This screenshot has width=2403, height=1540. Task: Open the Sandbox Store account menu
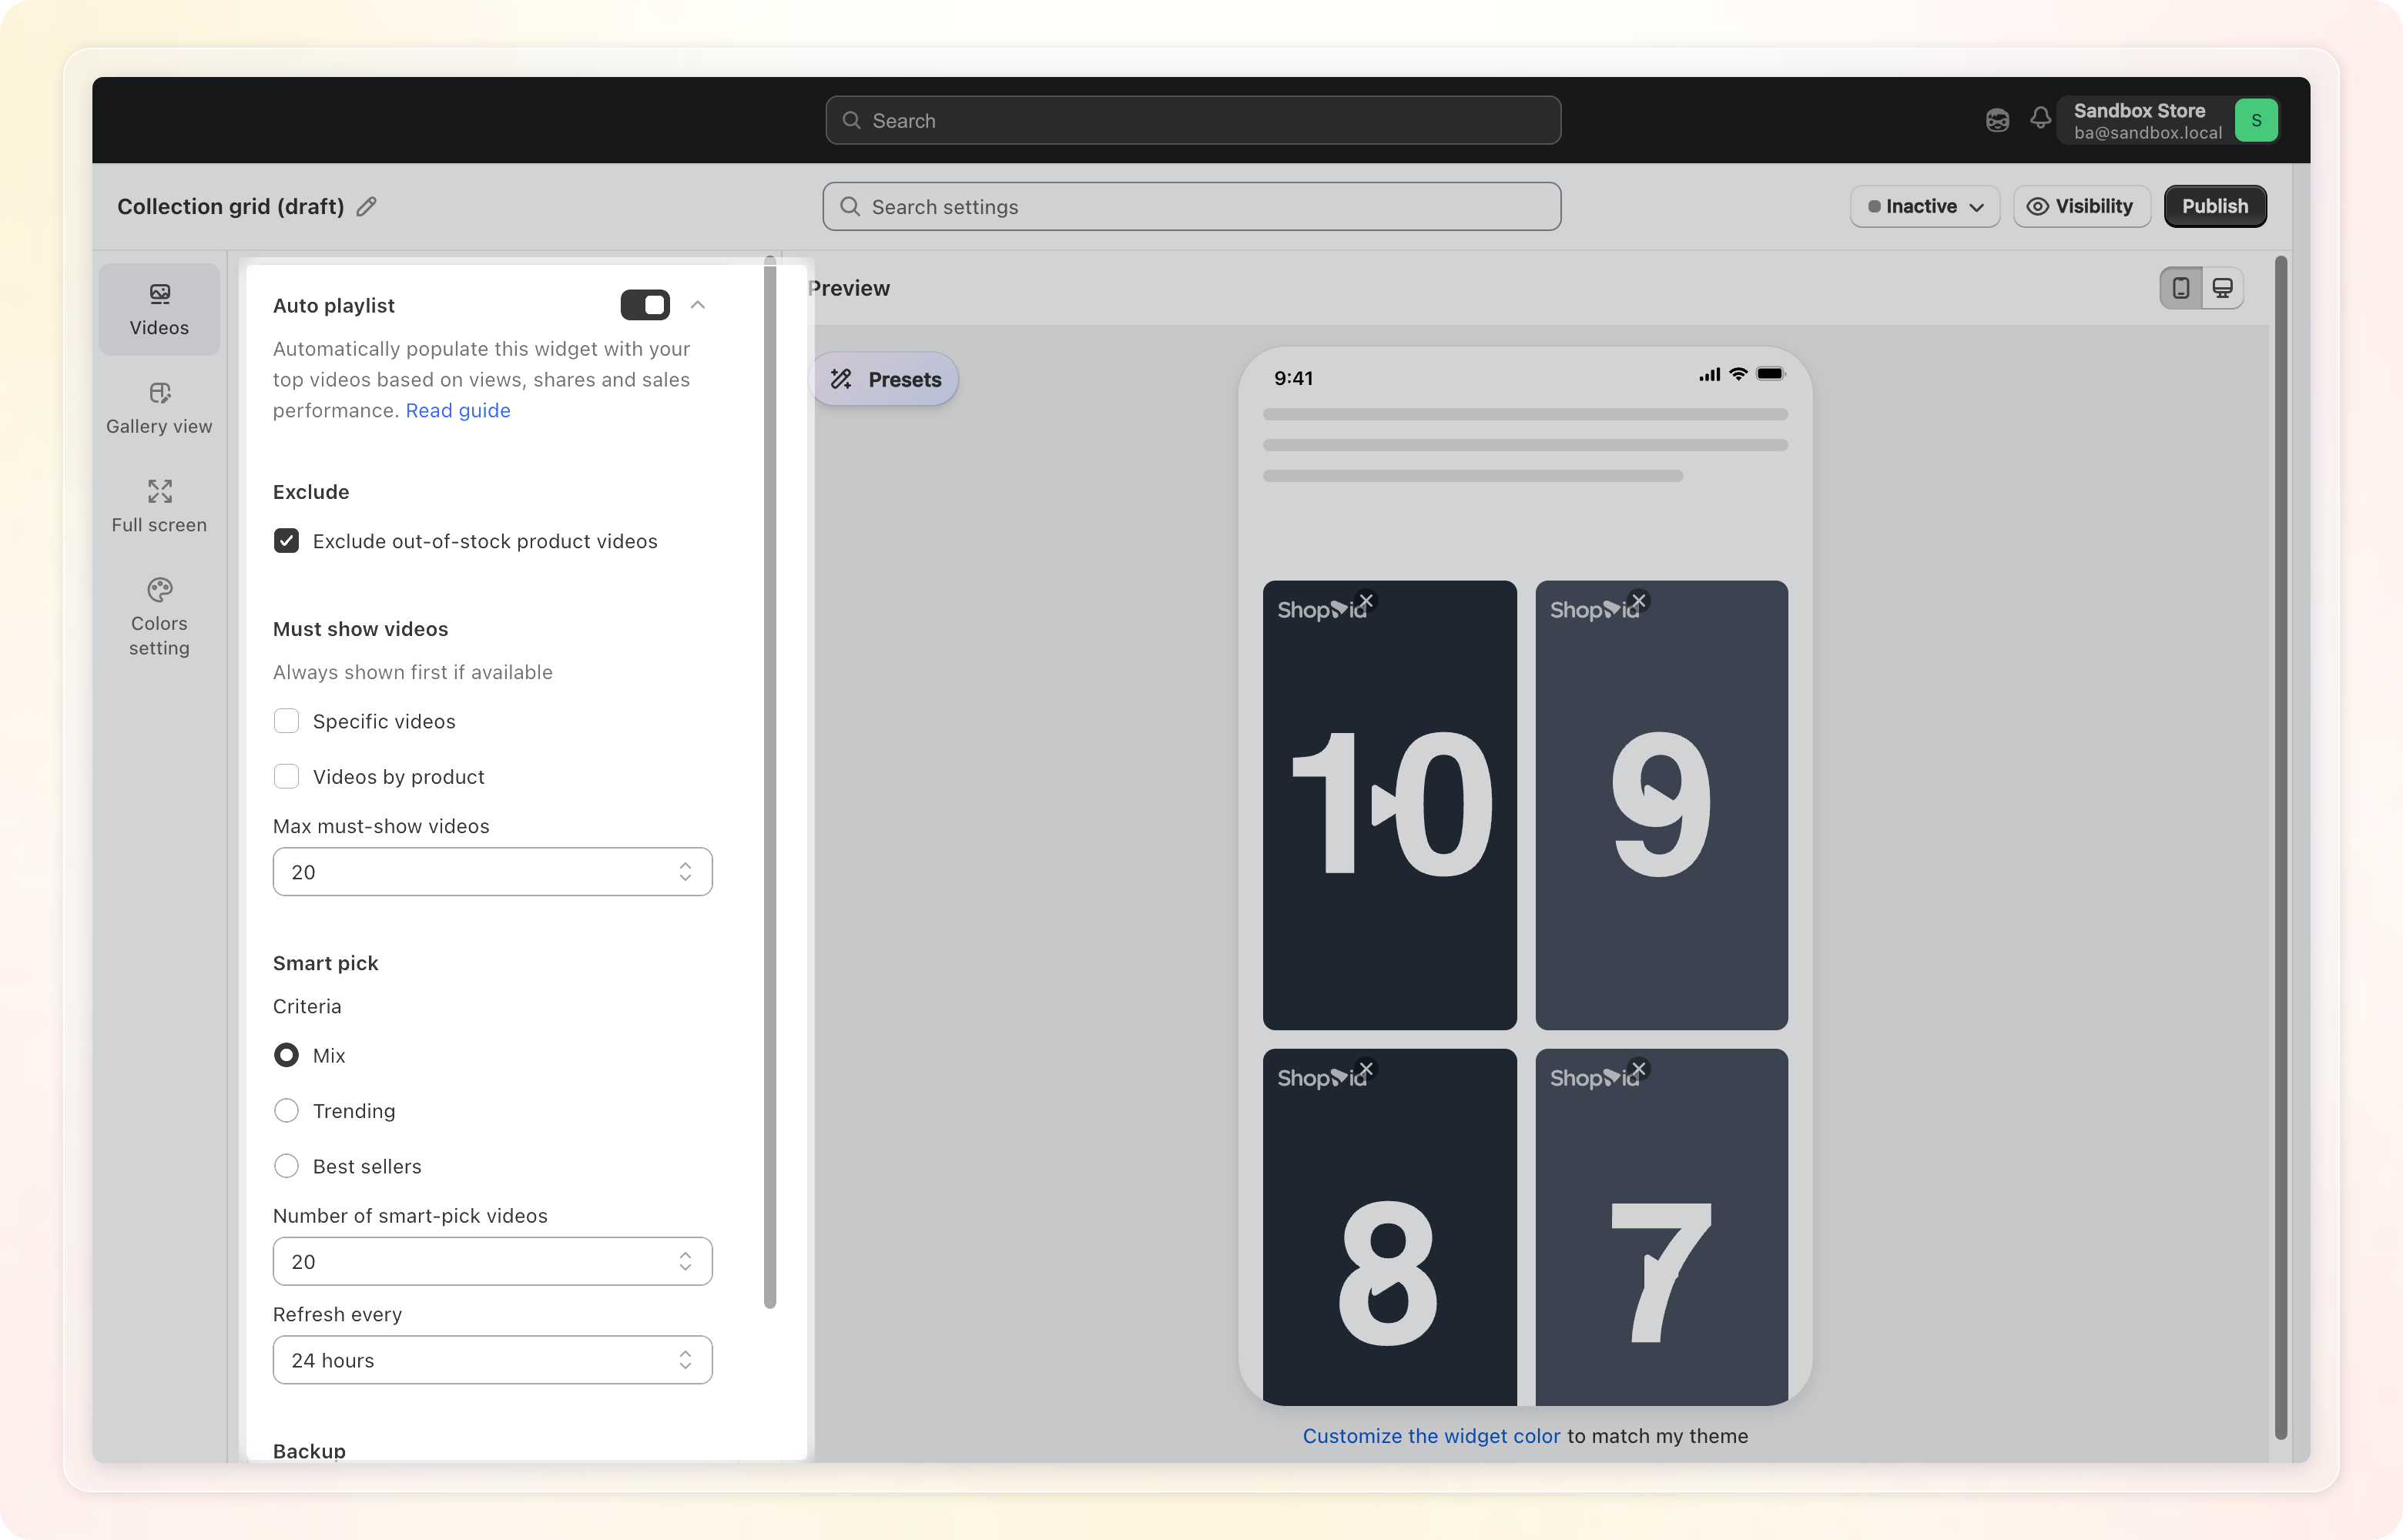pos(2168,120)
